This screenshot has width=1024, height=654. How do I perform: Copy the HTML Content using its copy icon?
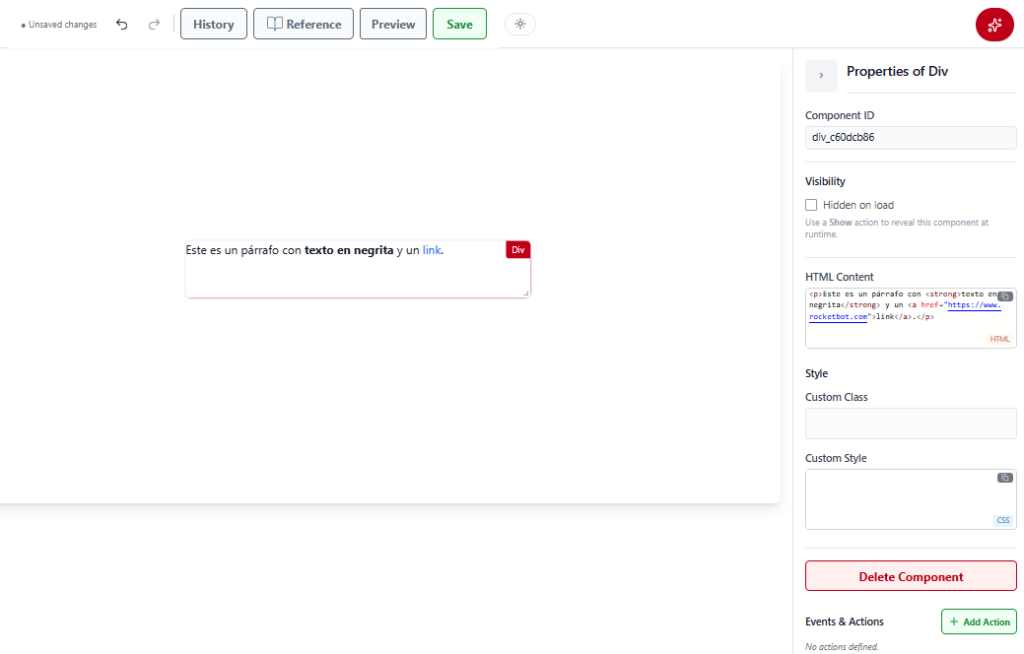point(1005,296)
